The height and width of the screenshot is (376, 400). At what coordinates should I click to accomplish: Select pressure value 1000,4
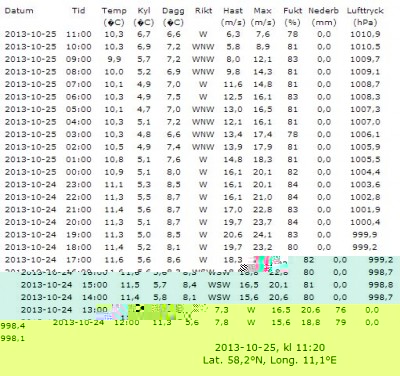(365, 222)
